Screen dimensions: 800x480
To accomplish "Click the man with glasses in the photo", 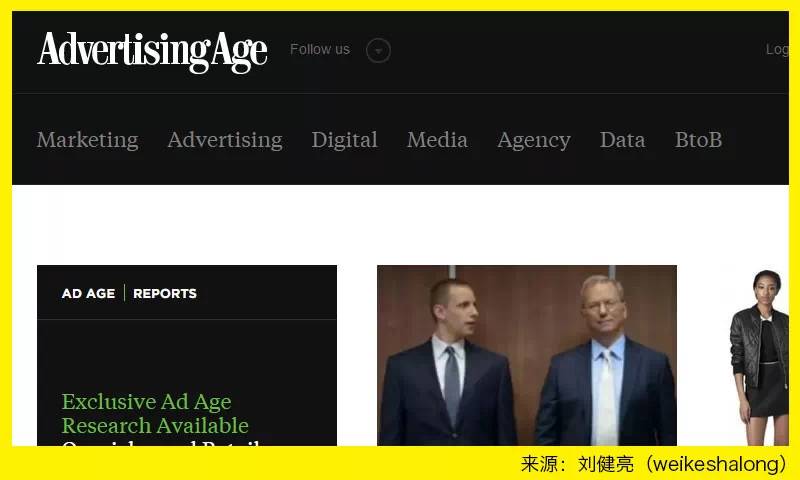I will pos(605,361).
